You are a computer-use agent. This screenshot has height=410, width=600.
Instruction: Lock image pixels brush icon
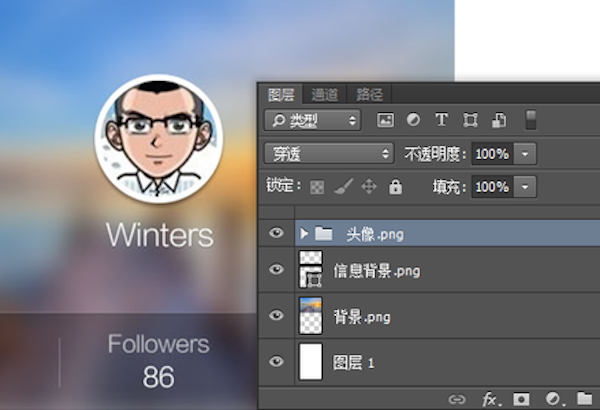(x=344, y=186)
